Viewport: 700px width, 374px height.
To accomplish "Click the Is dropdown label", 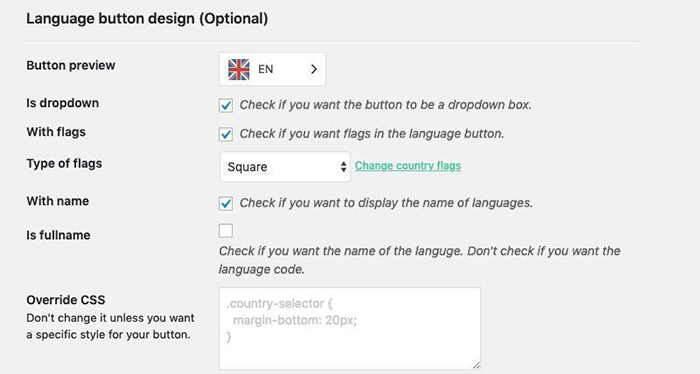I will point(62,103).
